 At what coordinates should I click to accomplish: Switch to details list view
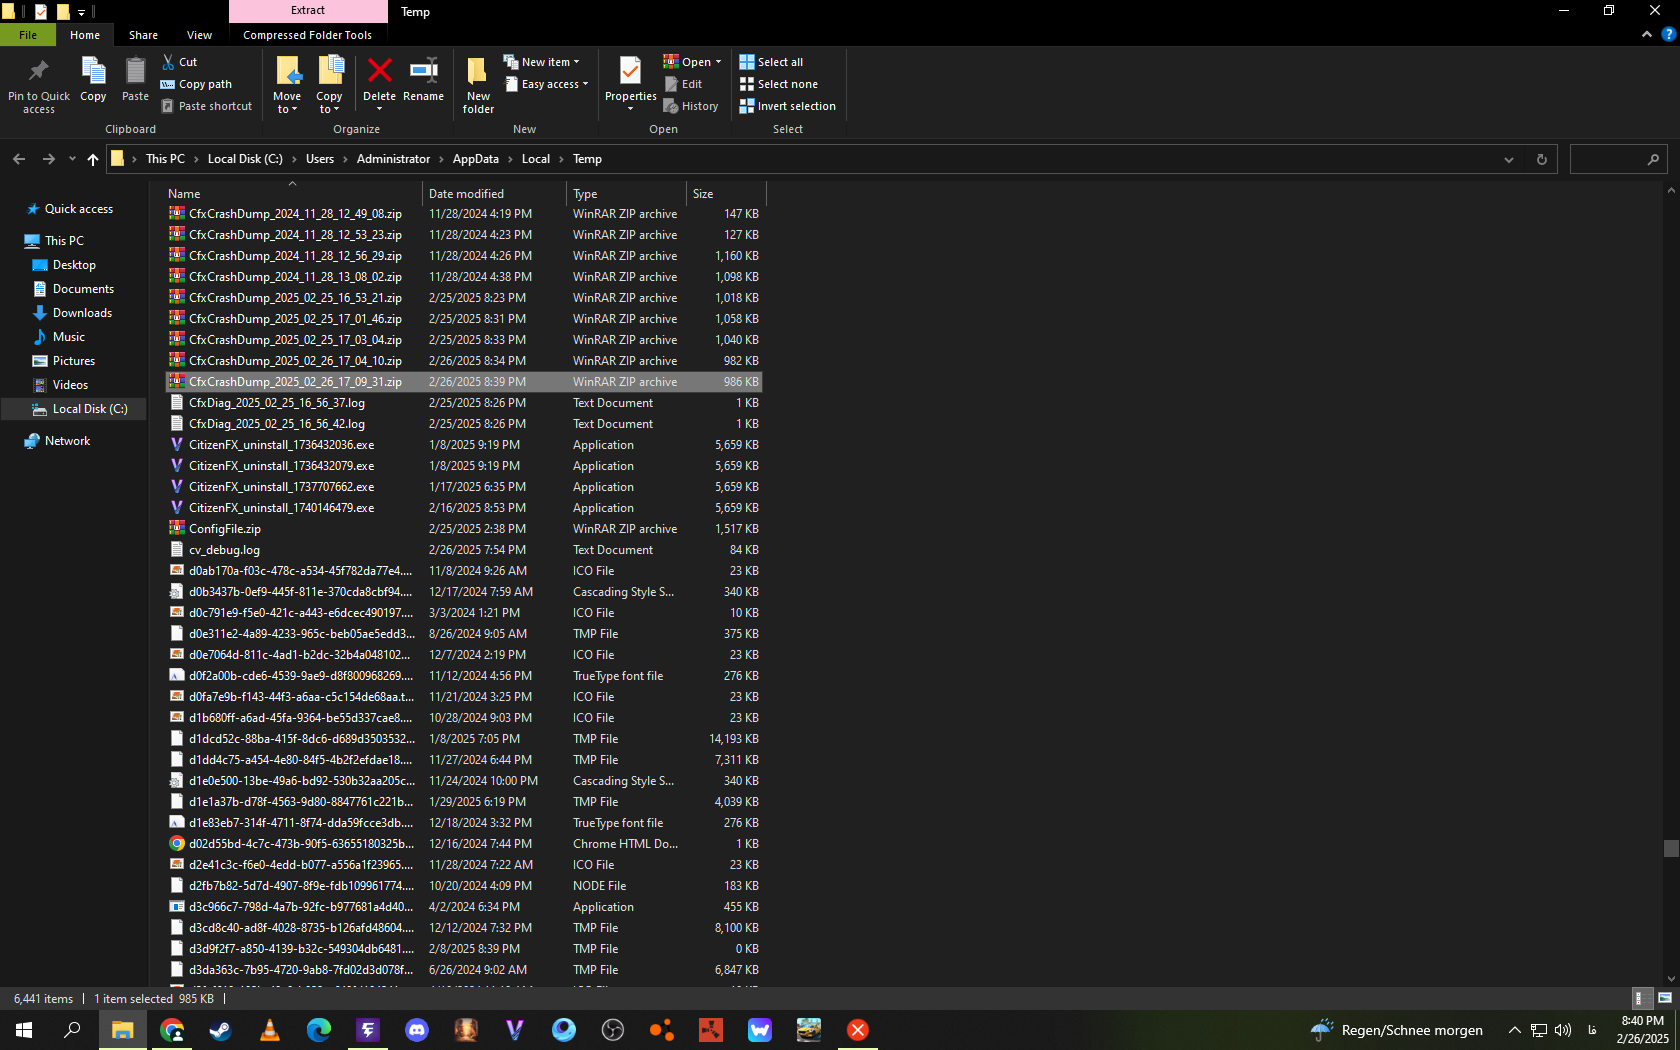pos(1640,998)
